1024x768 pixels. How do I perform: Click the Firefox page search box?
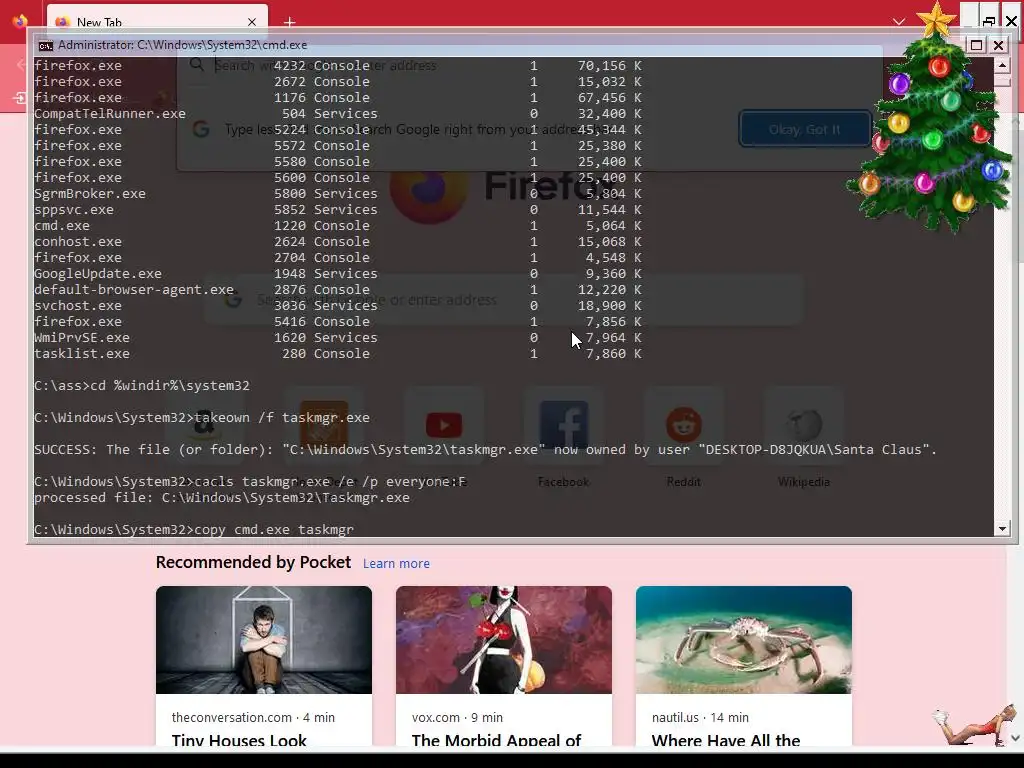click(503, 300)
